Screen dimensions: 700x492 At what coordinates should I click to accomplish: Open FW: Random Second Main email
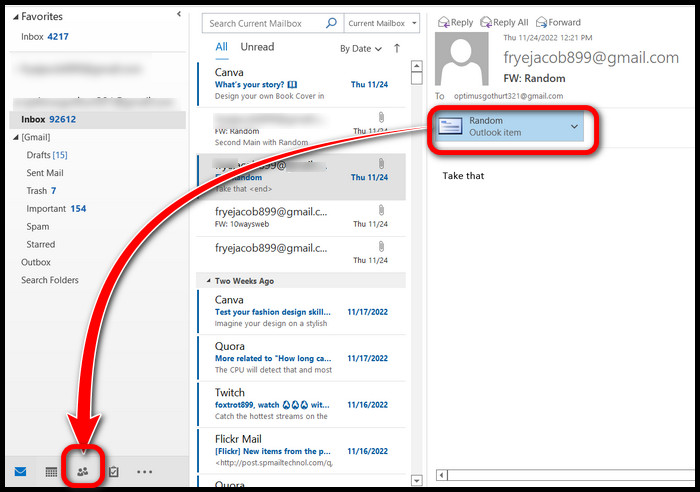(301, 130)
